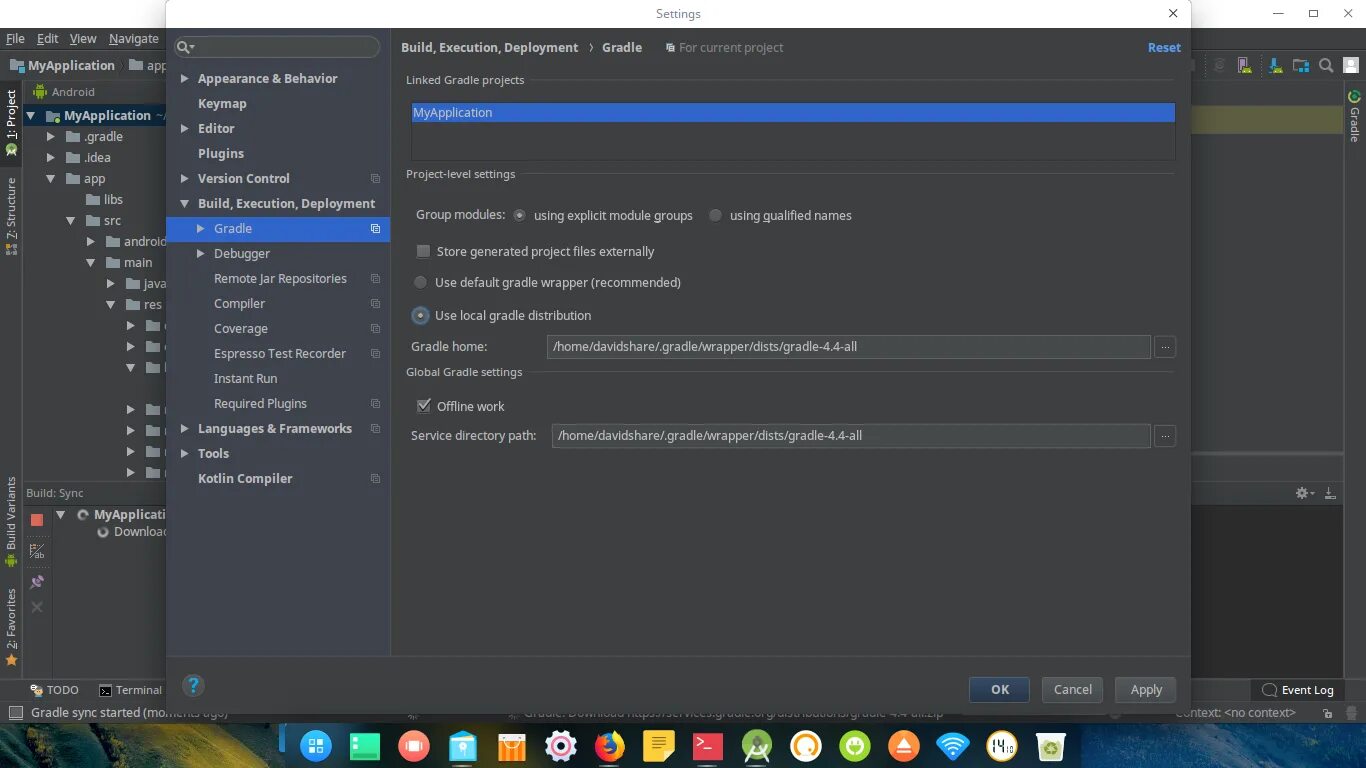This screenshot has height=768, width=1366.
Task: Click the status bar tool-window toggle square
Action: pos(15,713)
